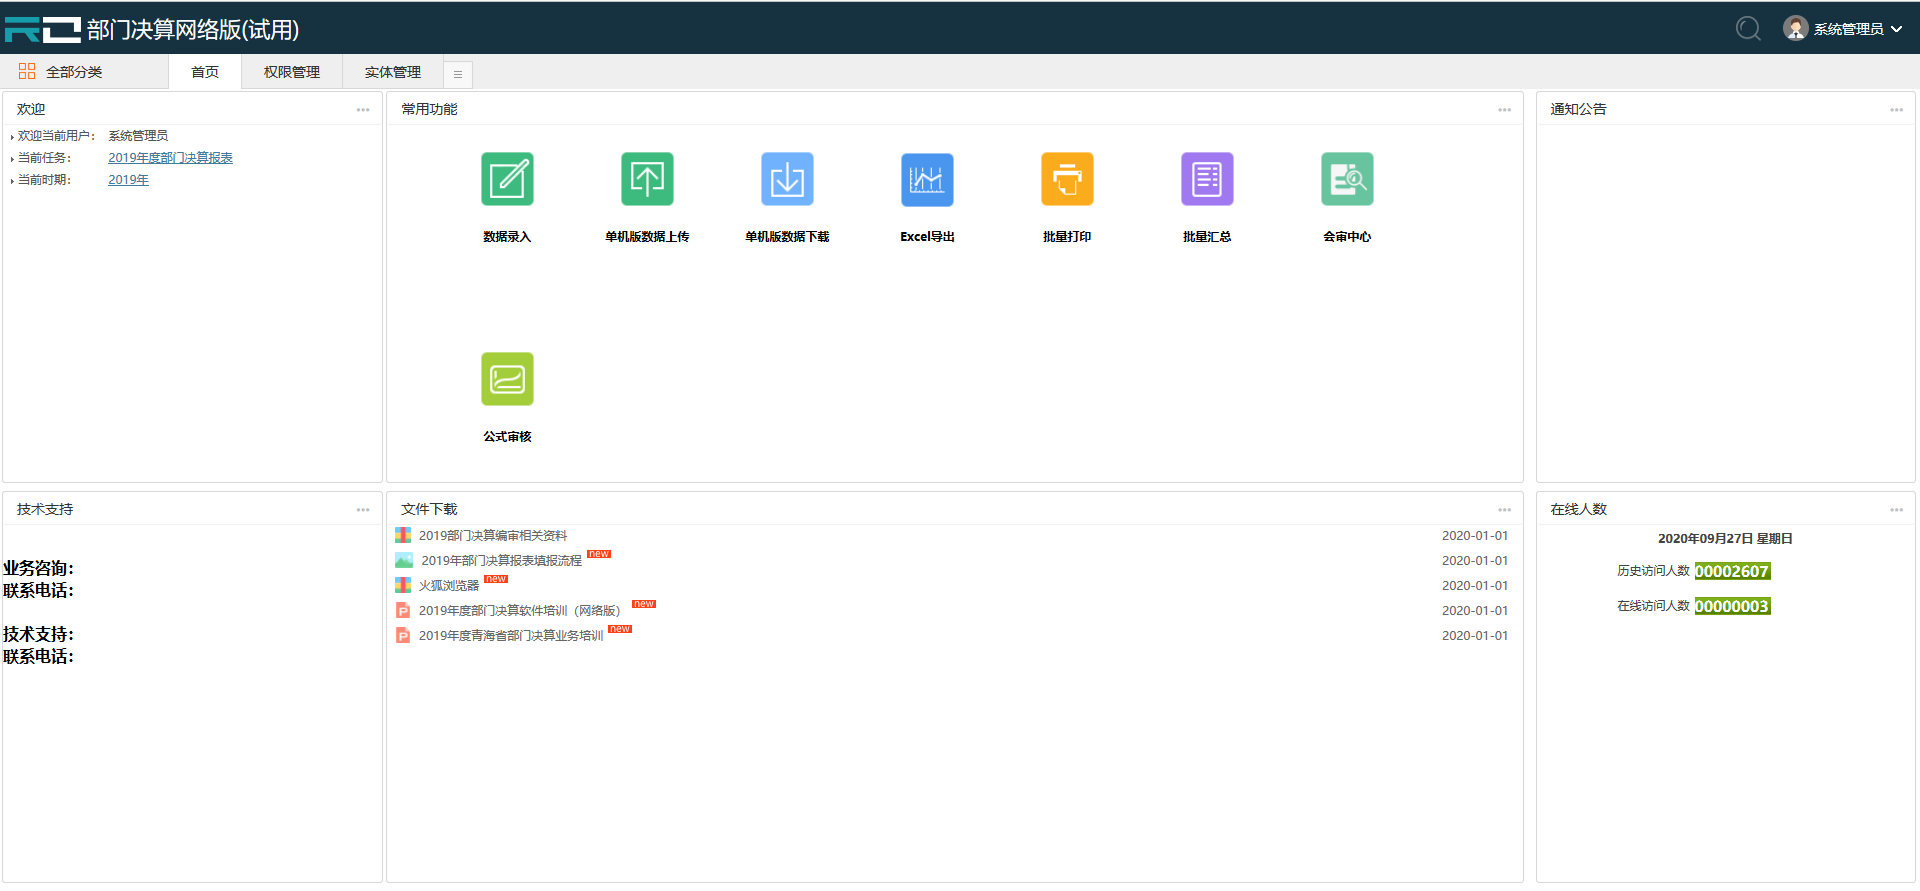Download 2019部门决算编审相关资料 file
This screenshot has width=1920, height=891.
point(492,536)
